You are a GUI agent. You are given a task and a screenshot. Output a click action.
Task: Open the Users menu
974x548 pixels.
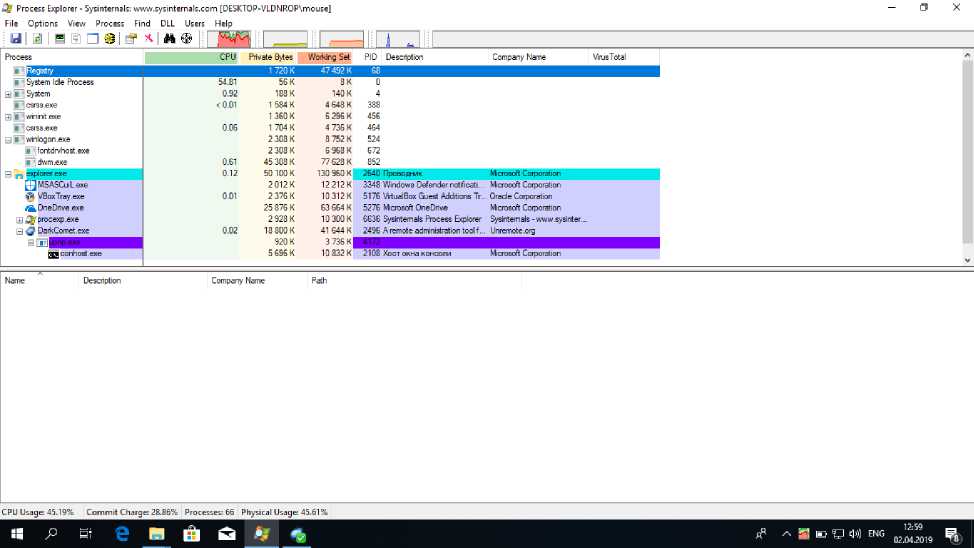194,23
